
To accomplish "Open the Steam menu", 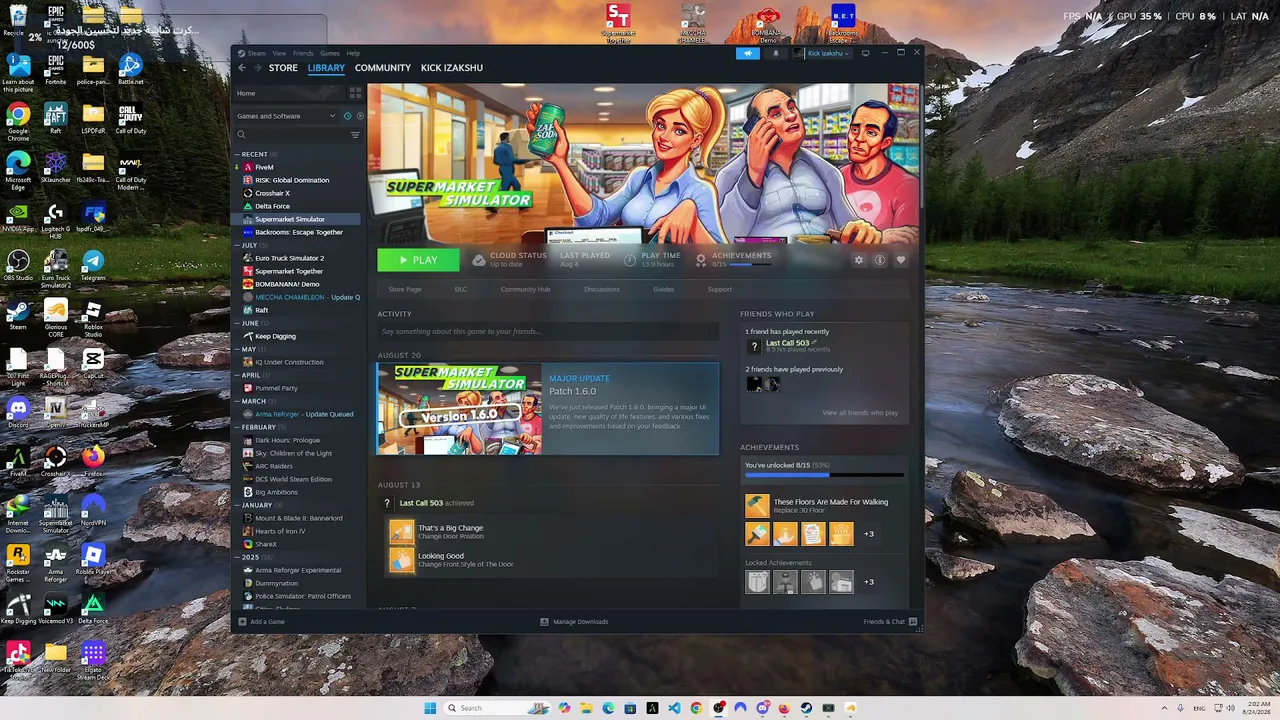I will coord(256,53).
